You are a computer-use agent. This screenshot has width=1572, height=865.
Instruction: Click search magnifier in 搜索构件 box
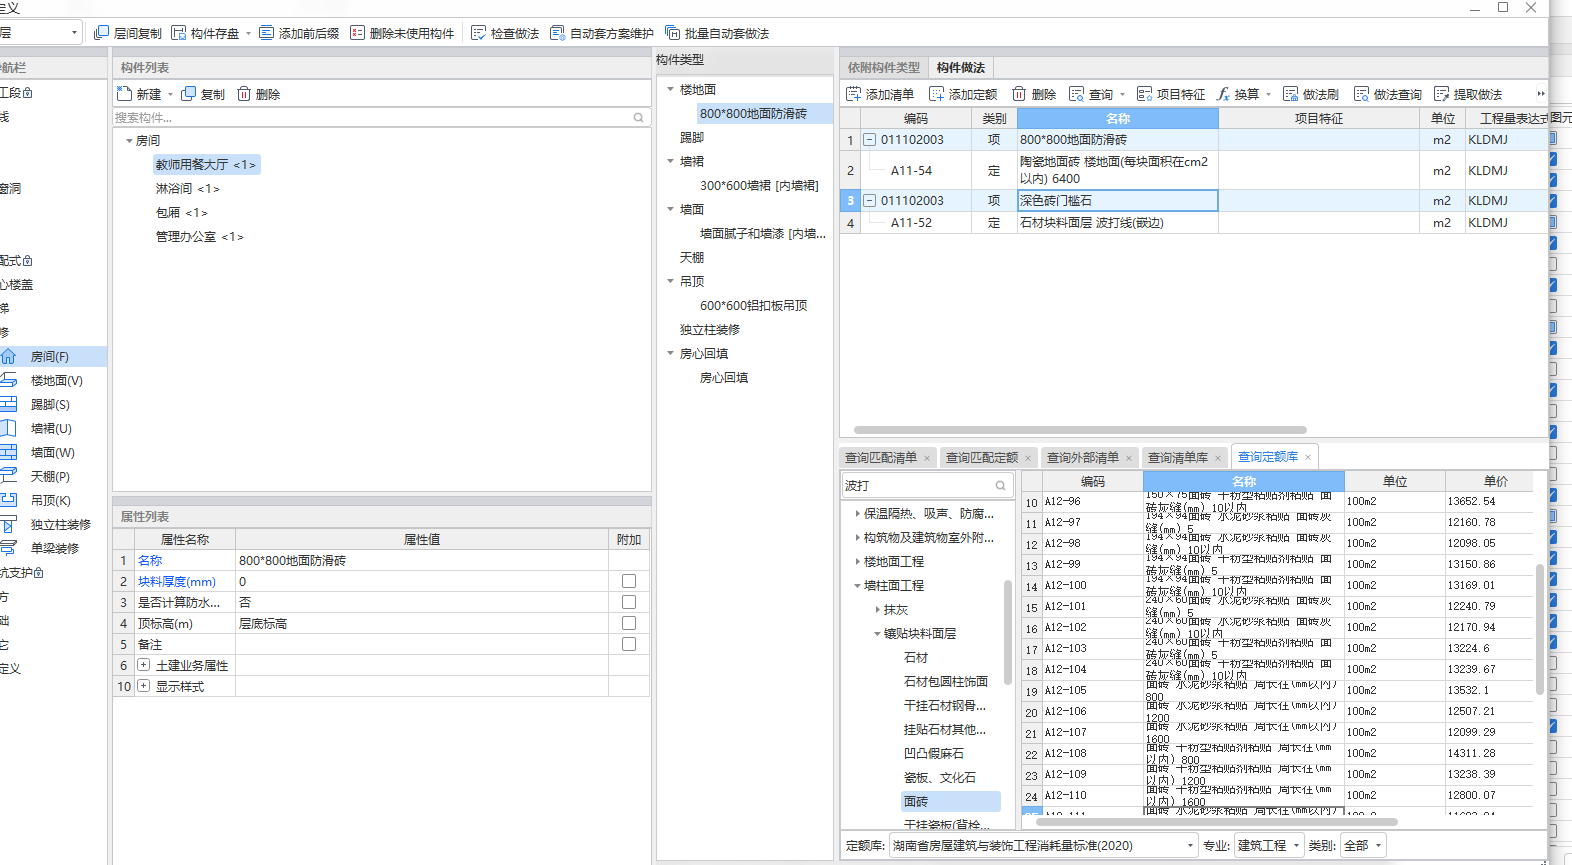(x=638, y=118)
